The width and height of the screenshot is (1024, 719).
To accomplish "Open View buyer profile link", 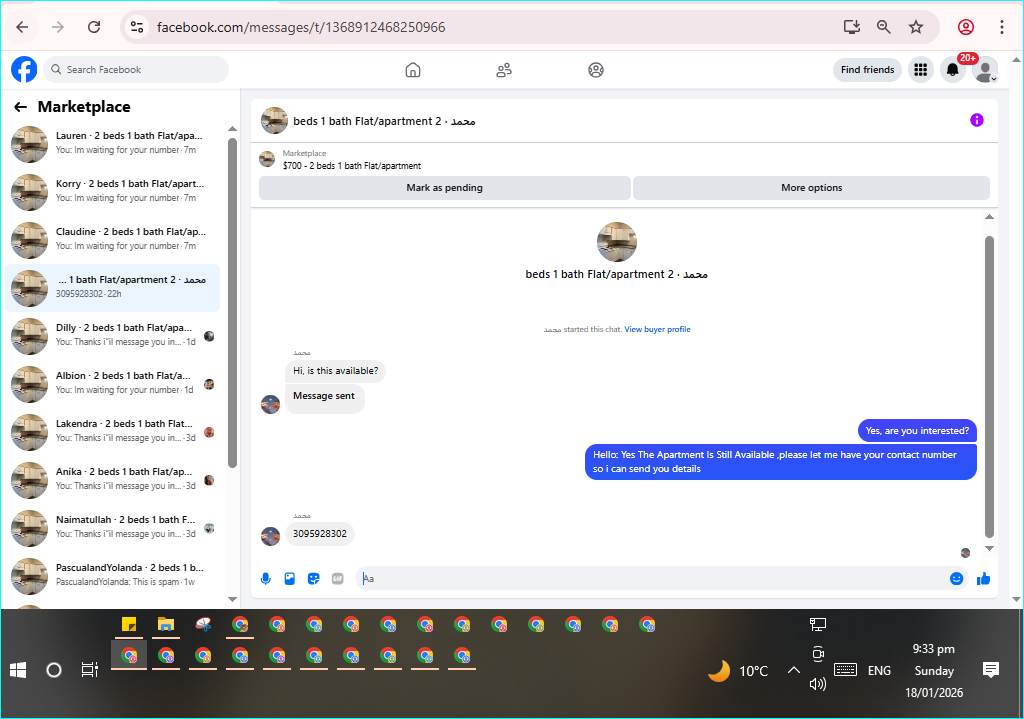I will [x=657, y=330].
